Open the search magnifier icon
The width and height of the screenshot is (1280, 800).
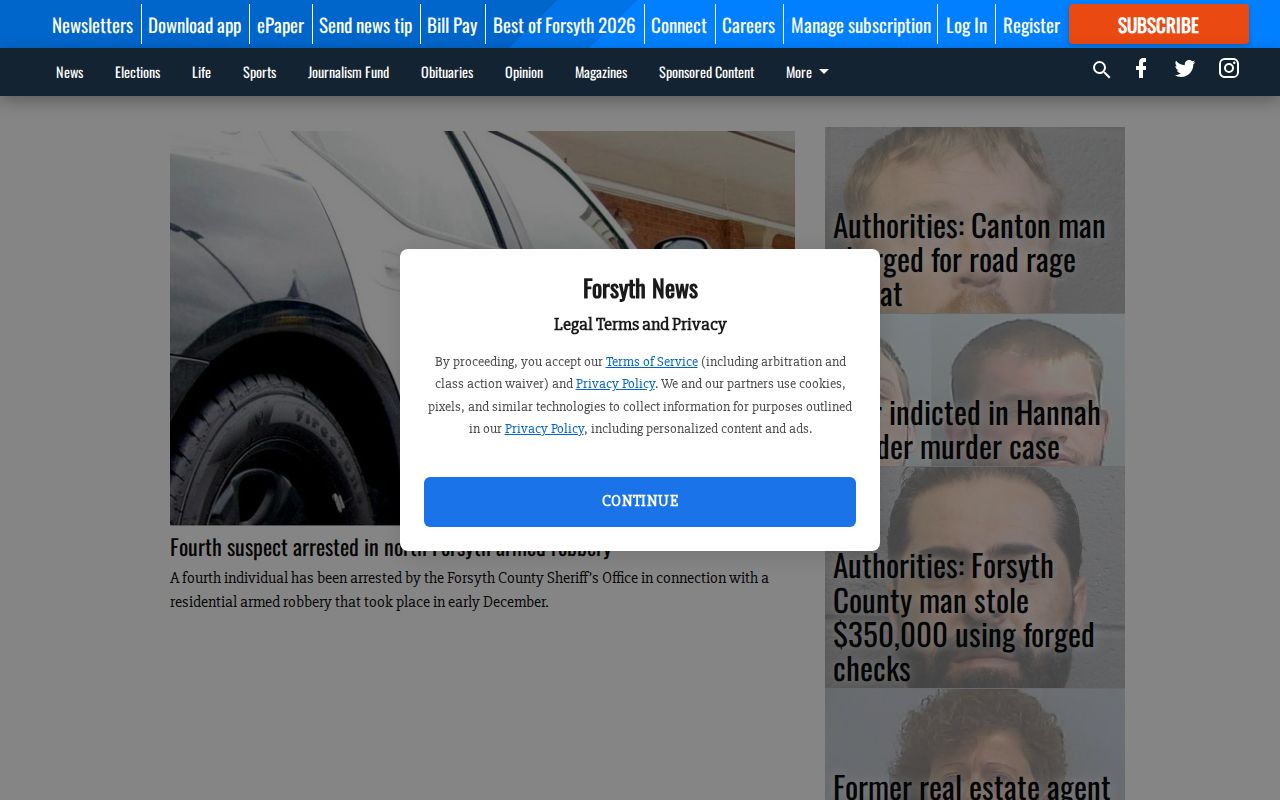pyautogui.click(x=1101, y=70)
